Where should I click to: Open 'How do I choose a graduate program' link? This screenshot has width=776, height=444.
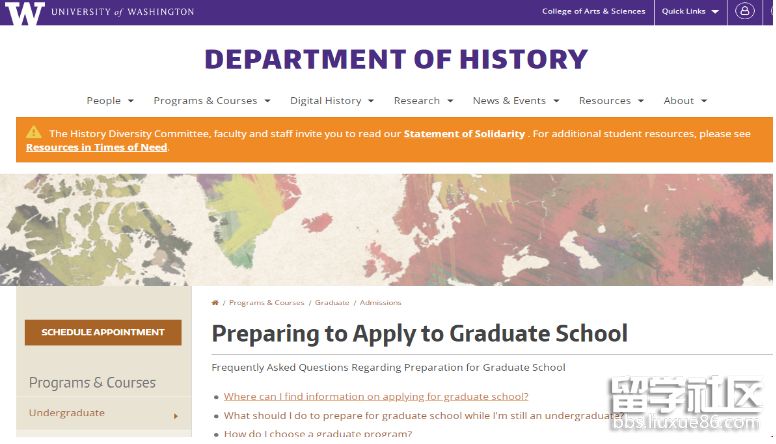318,434
